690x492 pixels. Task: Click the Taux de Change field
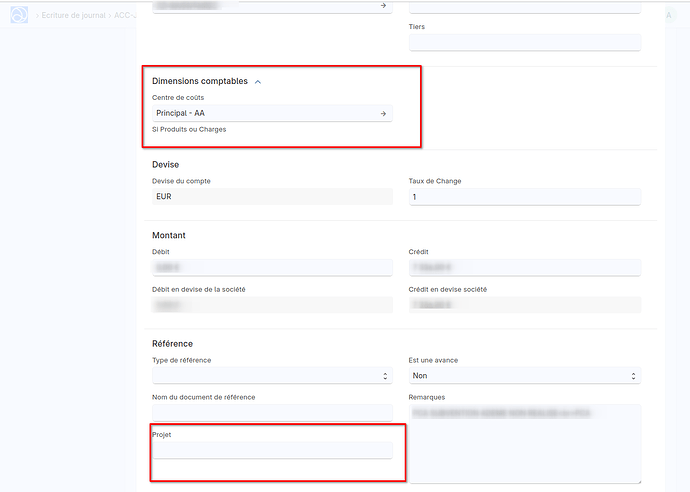click(524, 197)
